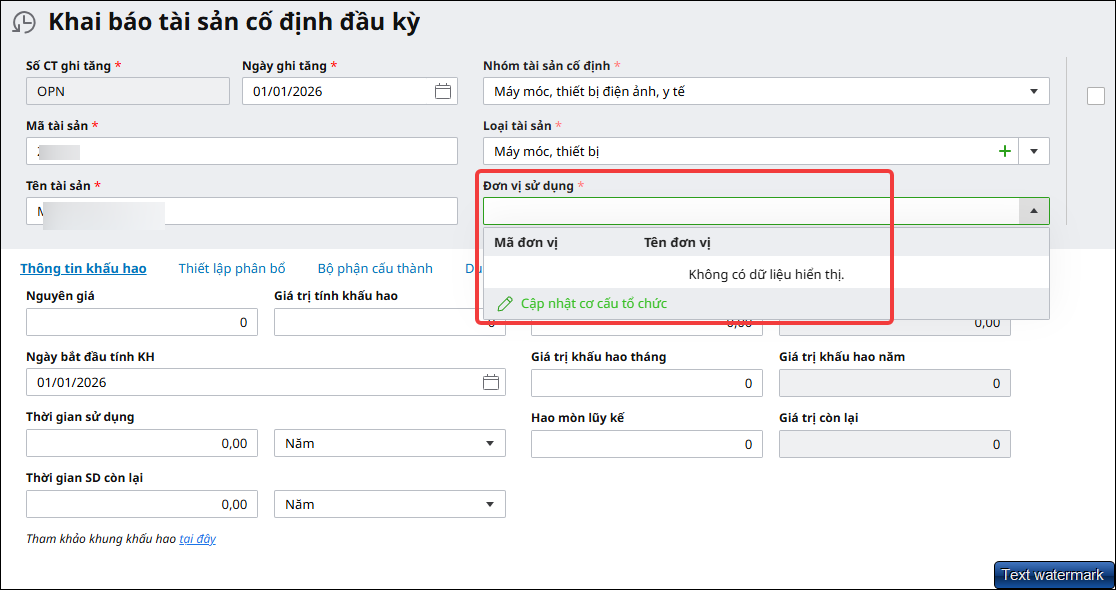Click Hao mòn lũy kế input field
This screenshot has width=1116, height=590.
[x=647, y=443]
